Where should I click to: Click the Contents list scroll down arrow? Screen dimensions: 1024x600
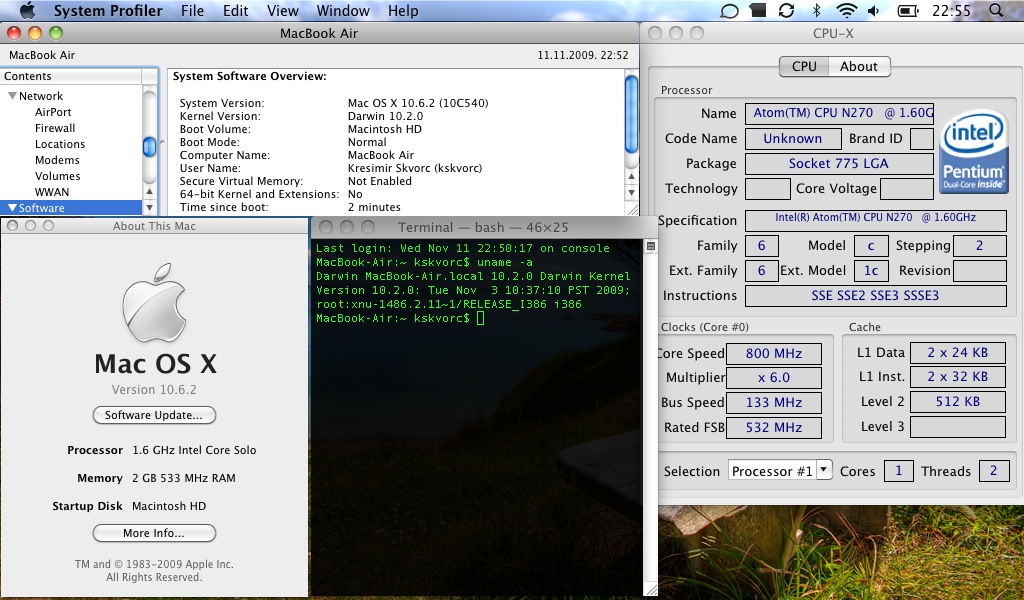pyautogui.click(x=149, y=207)
